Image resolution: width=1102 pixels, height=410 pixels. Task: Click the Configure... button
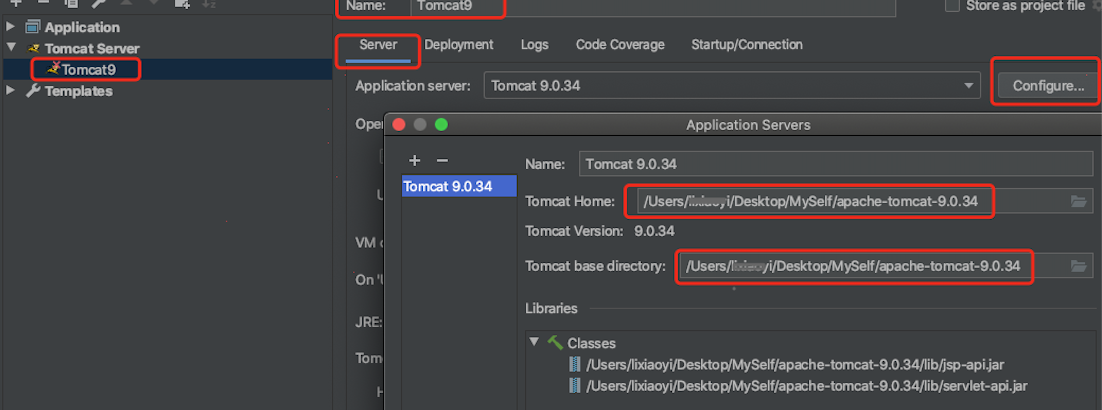click(1047, 86)
